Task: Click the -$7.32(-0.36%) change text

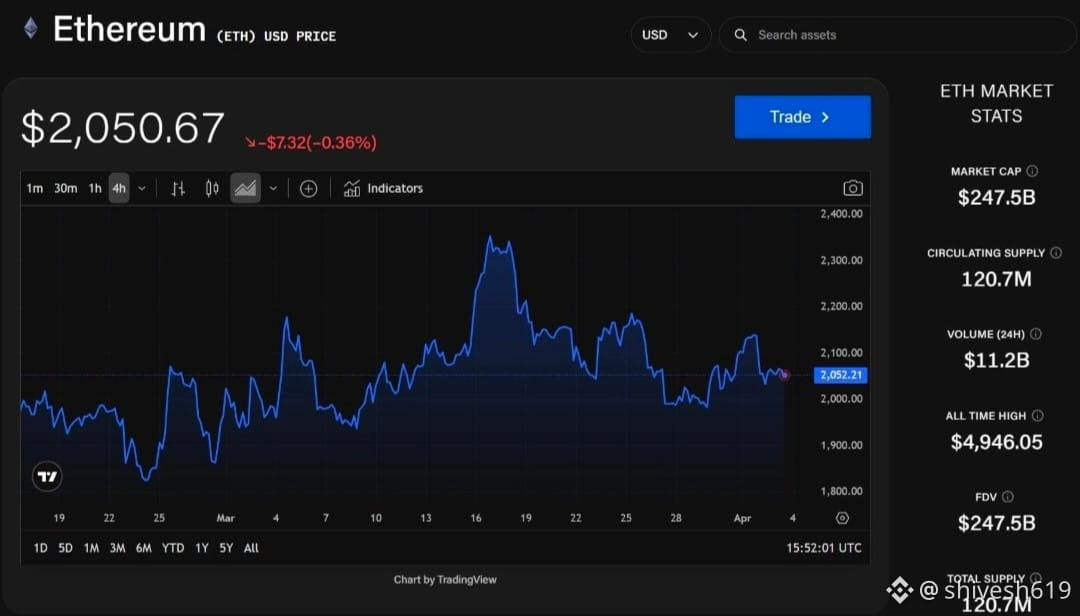Action: (311, 143)
